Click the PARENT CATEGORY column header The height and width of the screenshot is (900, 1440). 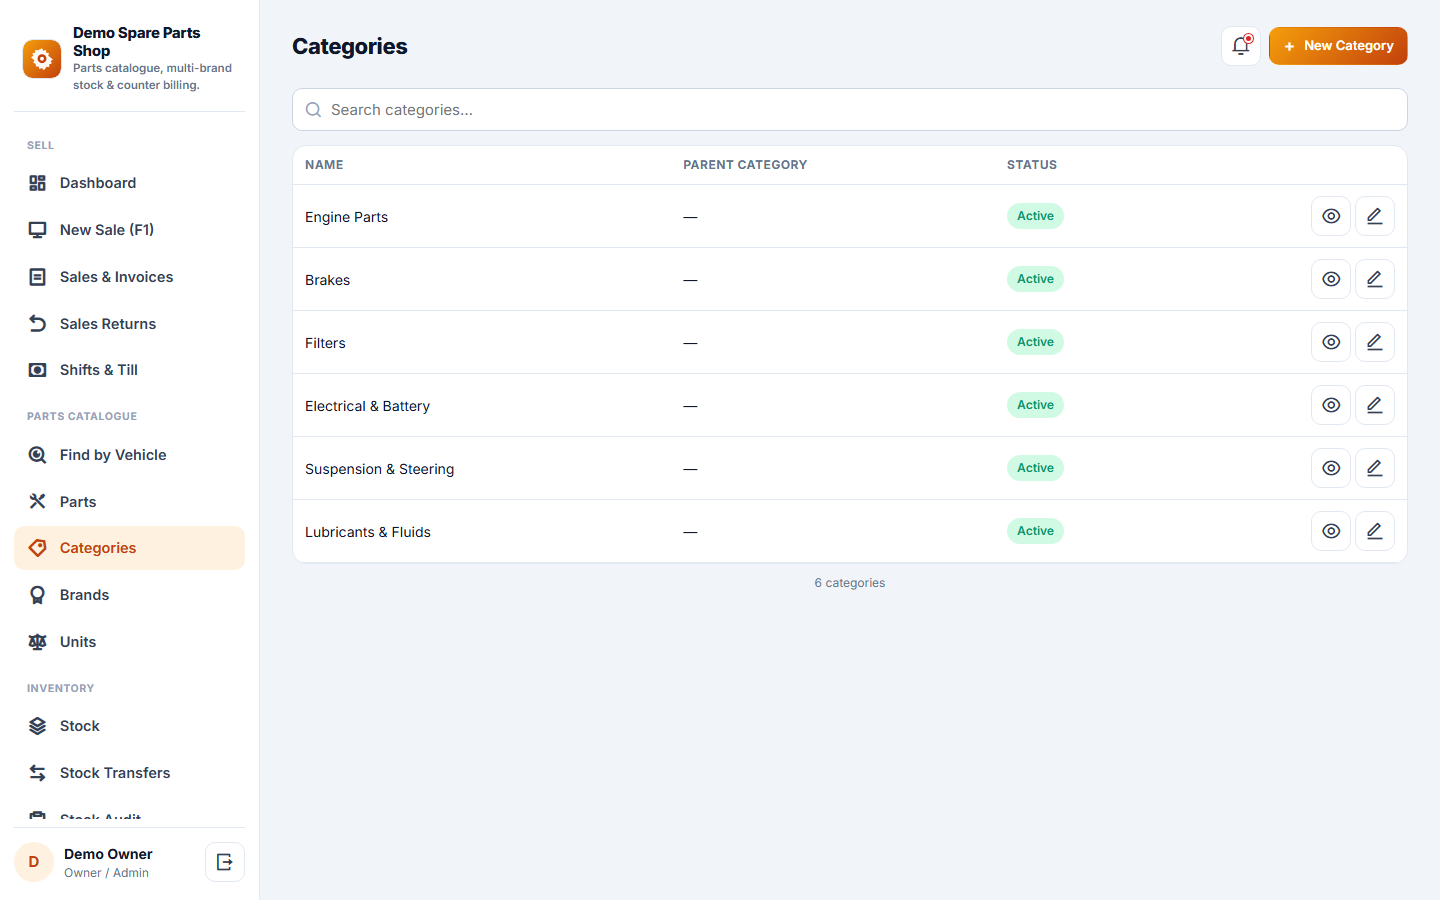[x=745, y=165]
